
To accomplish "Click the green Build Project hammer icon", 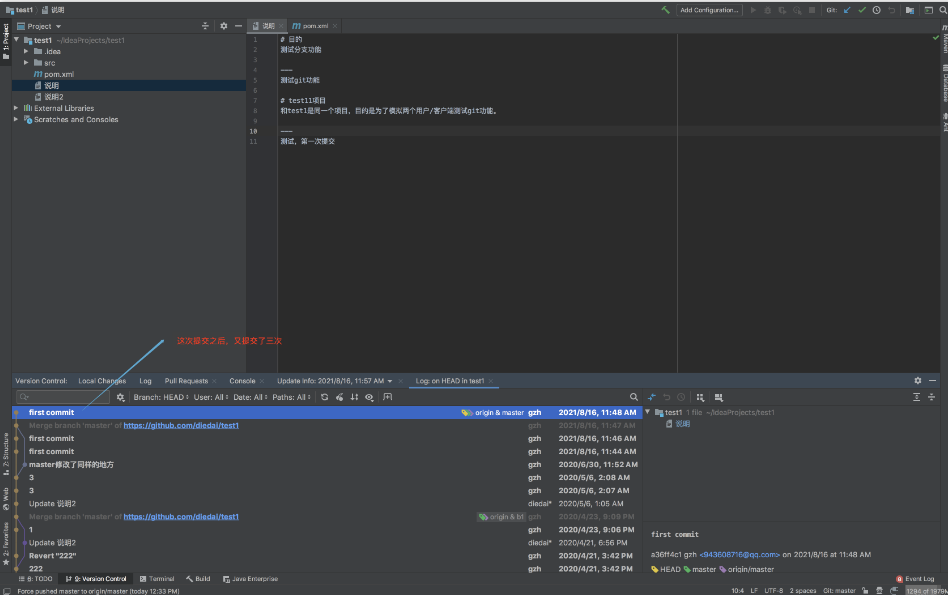I will pyautogui.click(x=665, y=10).
